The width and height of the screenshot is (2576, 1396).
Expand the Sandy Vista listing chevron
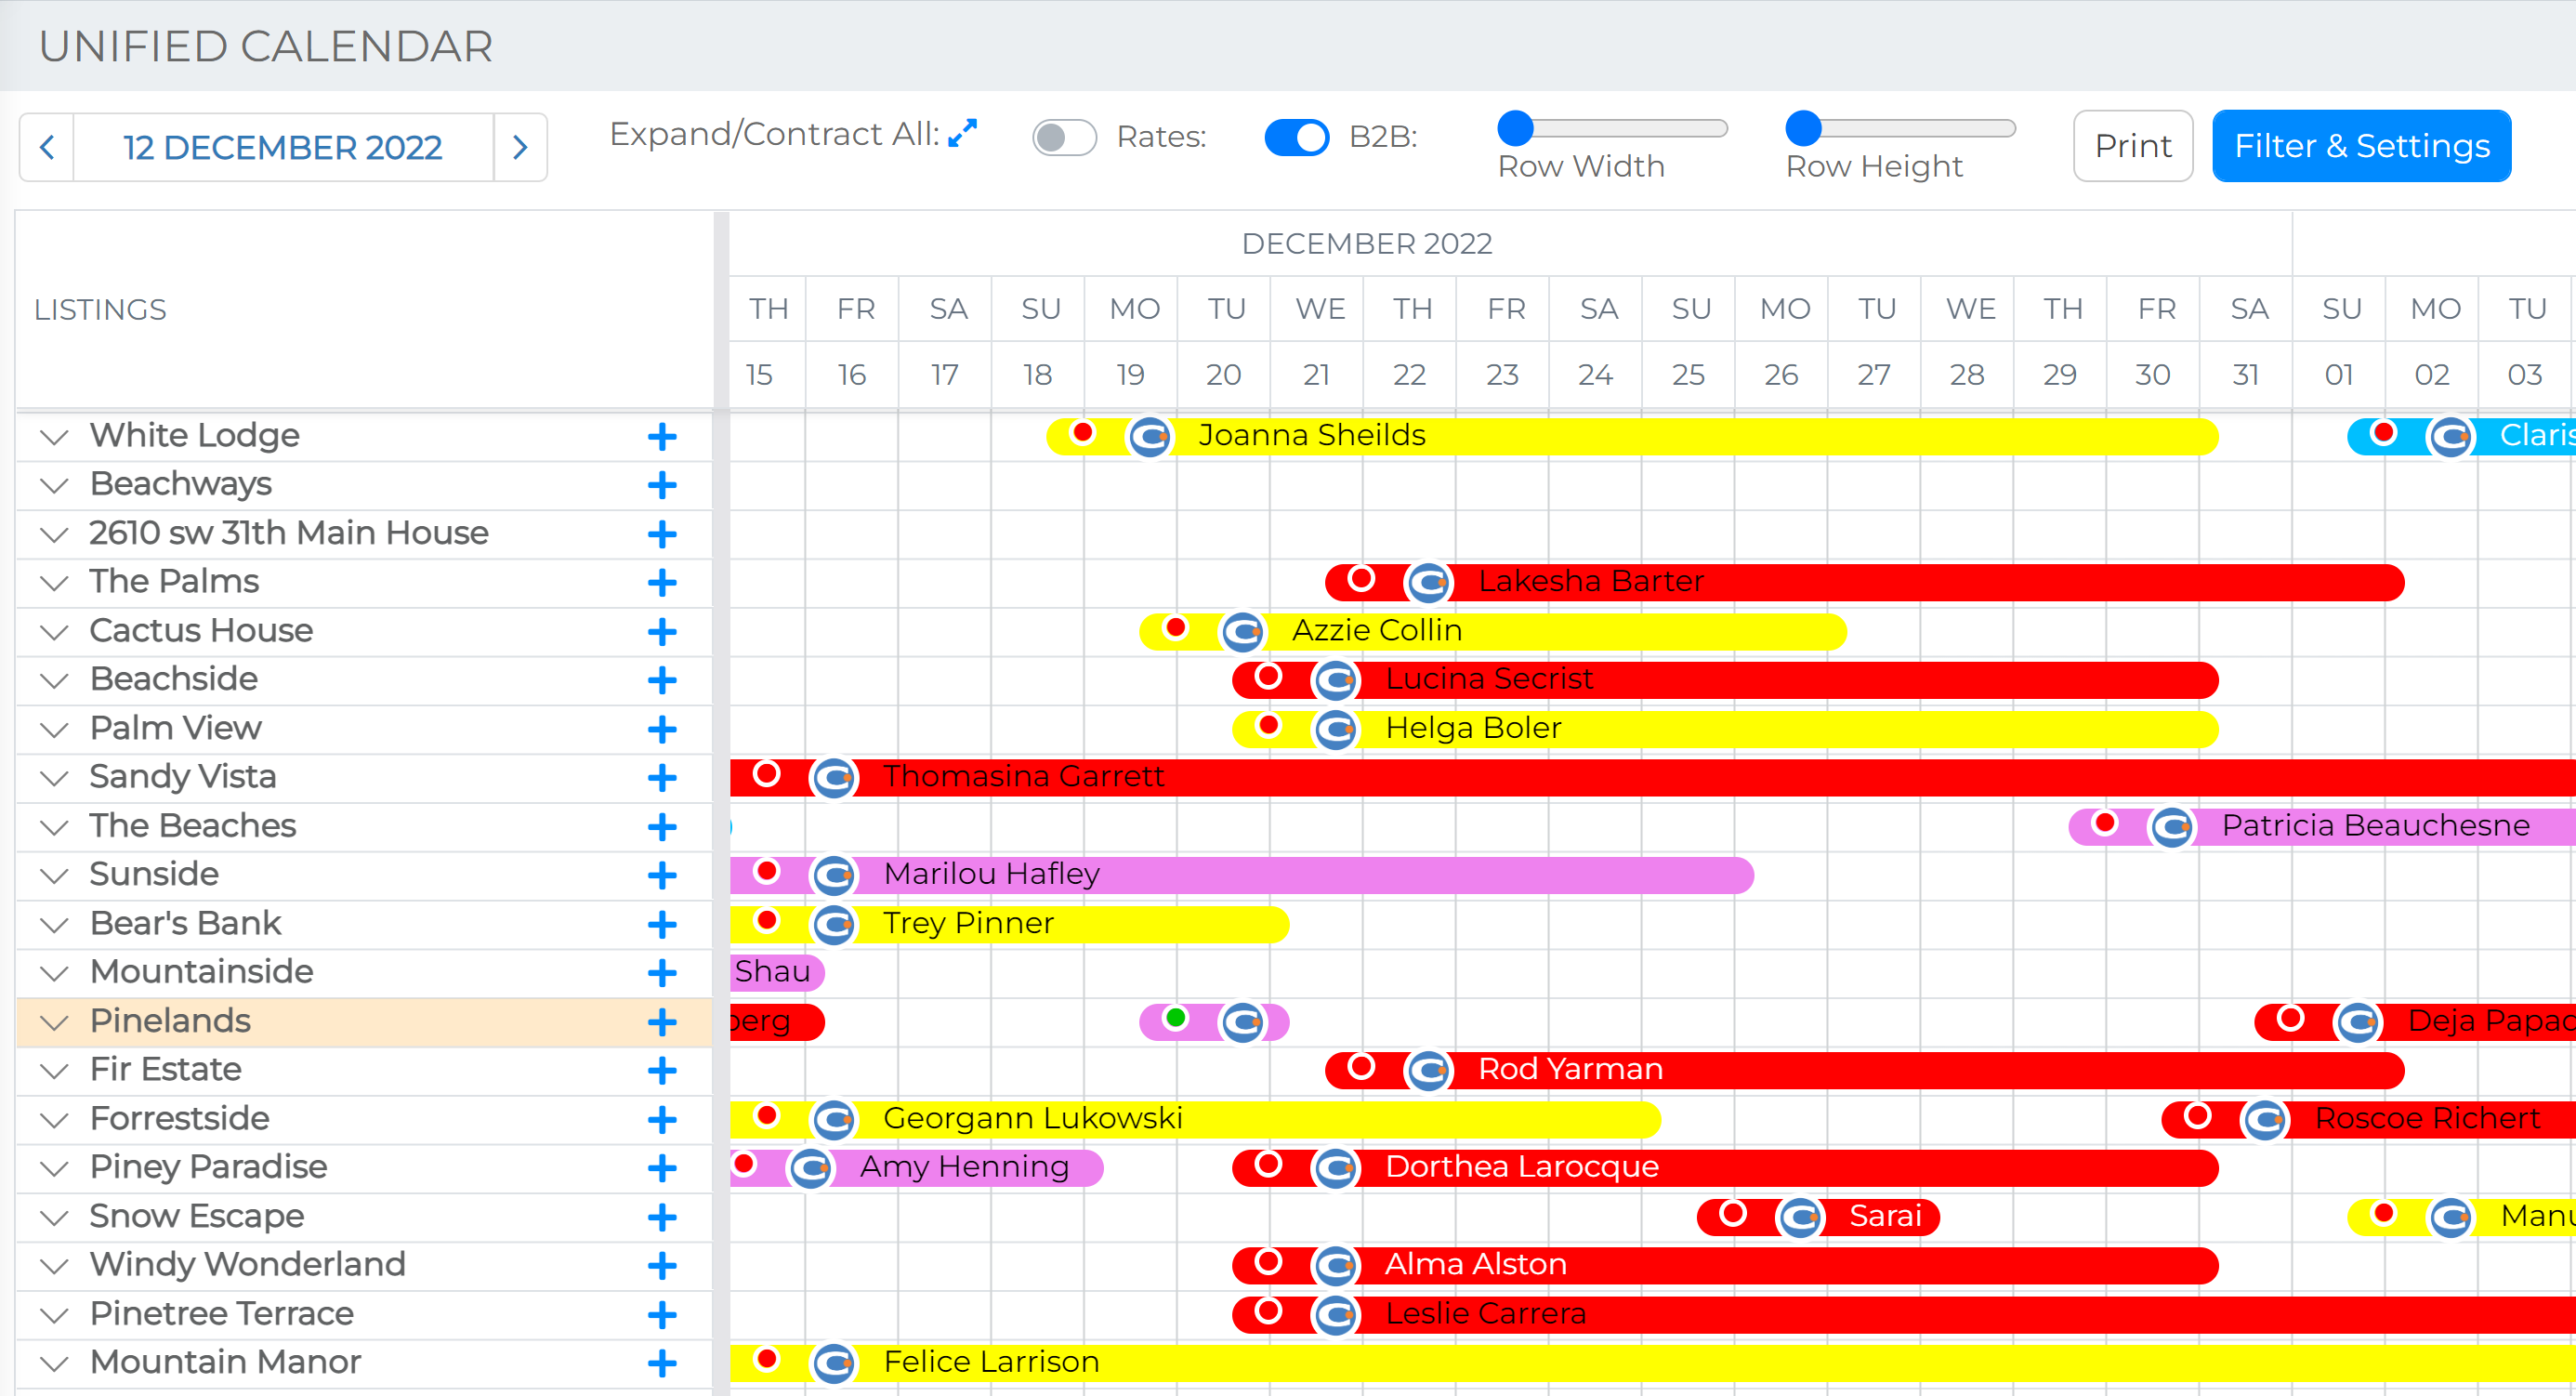coord(54,778)
